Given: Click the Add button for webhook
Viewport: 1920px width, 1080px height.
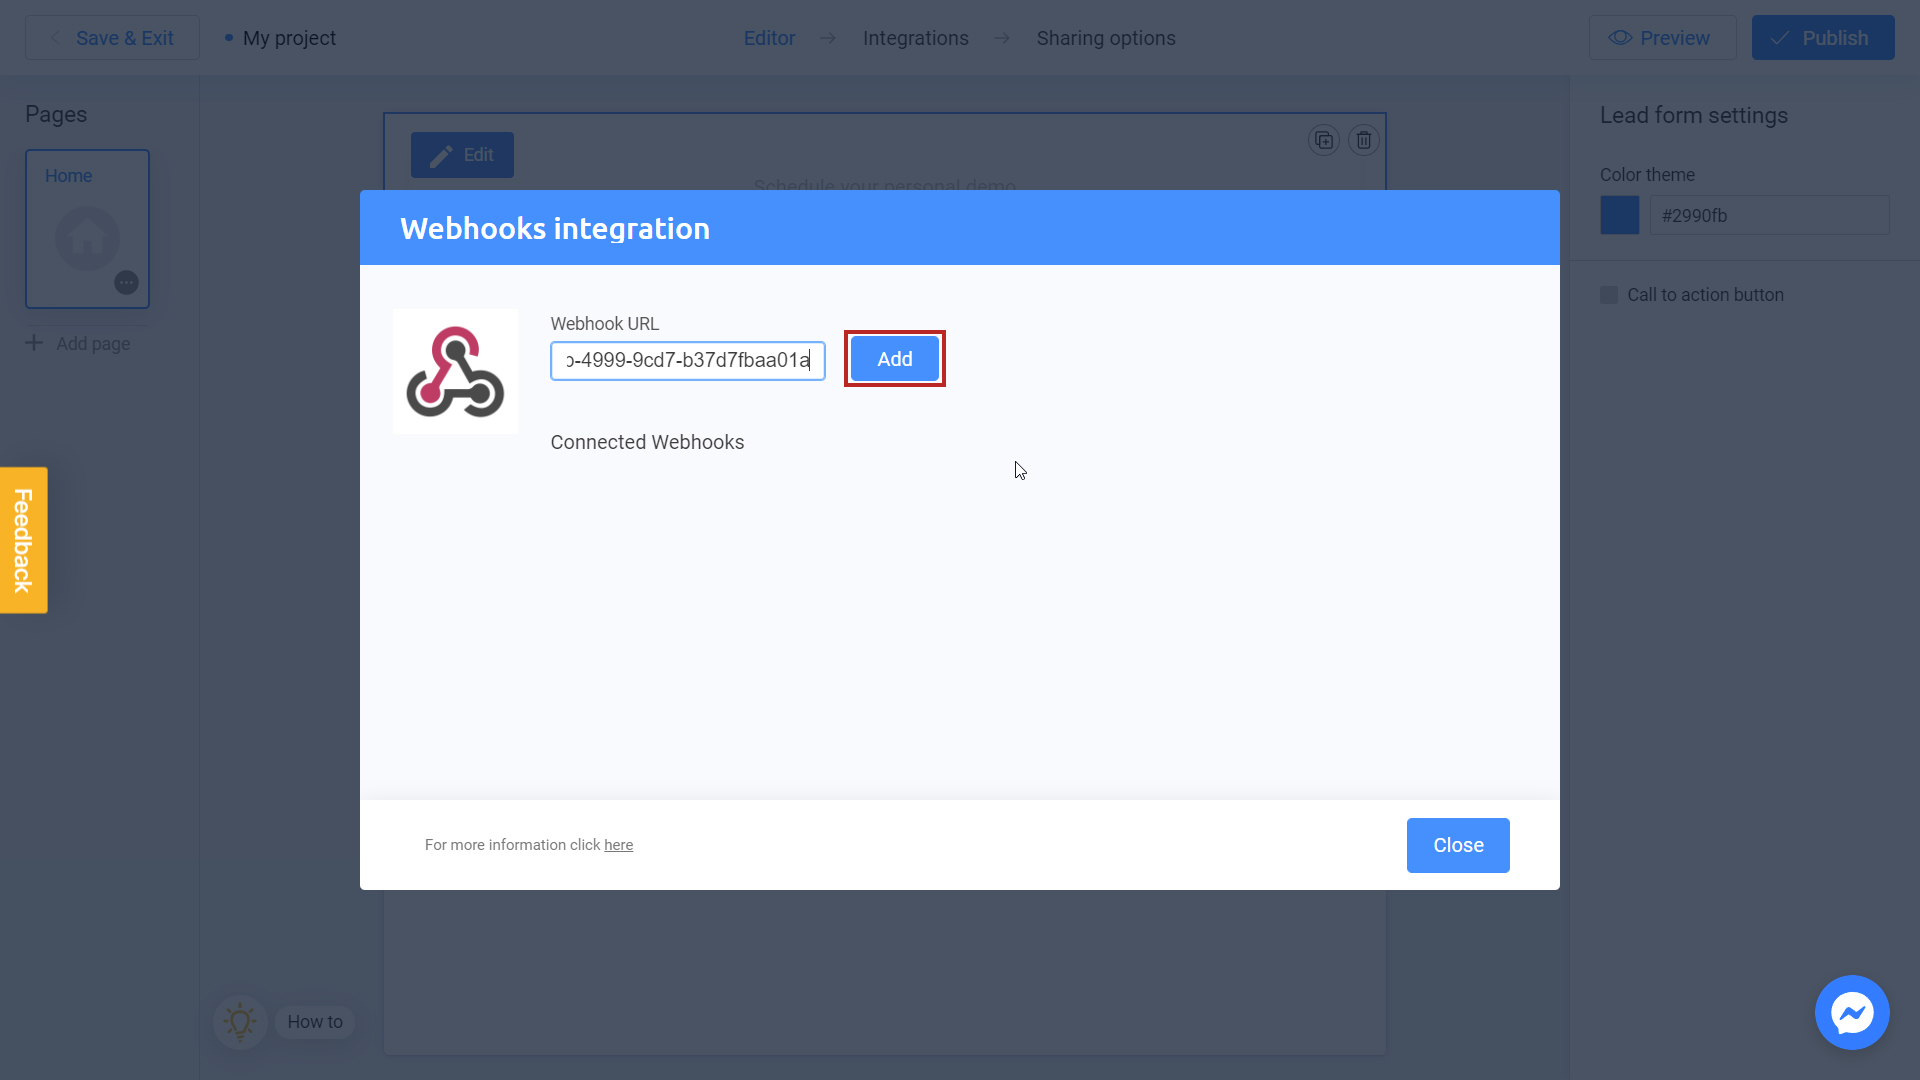Looking at the screenshot, I should (x=895, y=359).
